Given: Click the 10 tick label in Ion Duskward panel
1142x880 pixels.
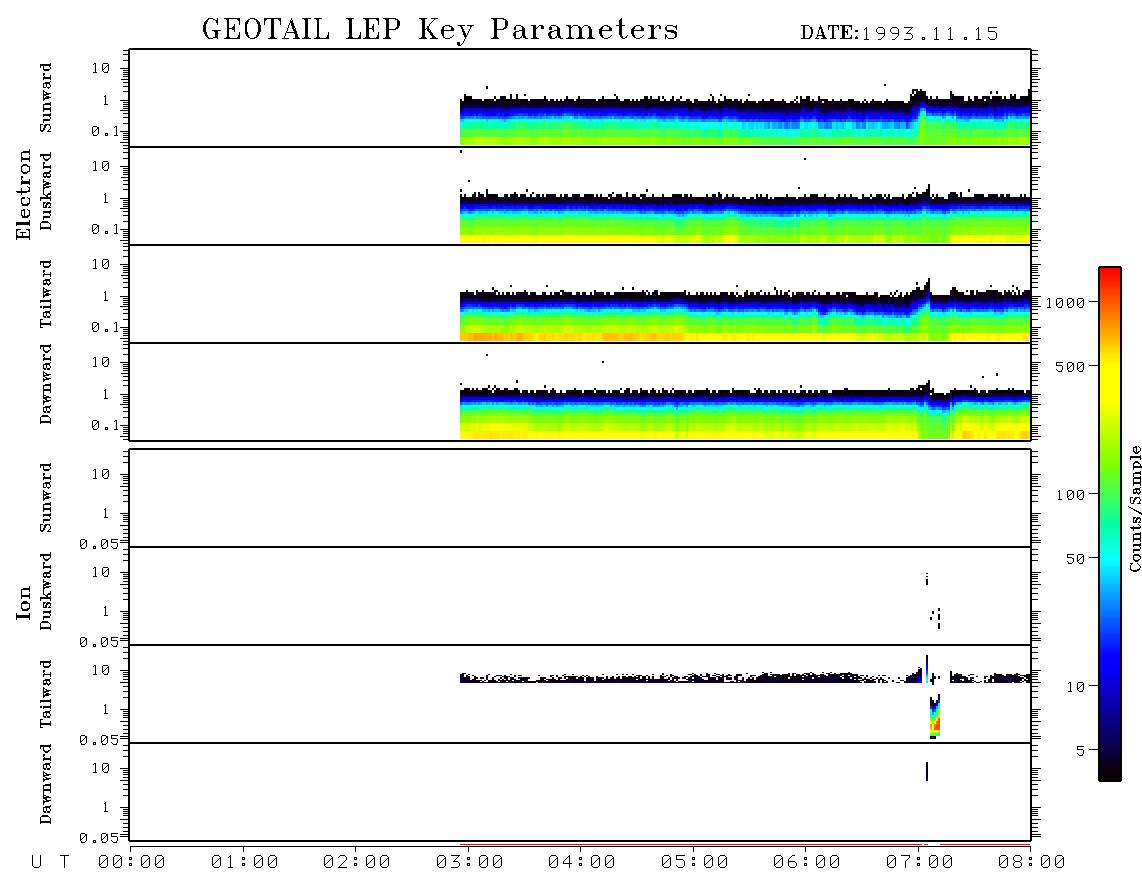Looking at the screenshot, I should click(101, 573).
